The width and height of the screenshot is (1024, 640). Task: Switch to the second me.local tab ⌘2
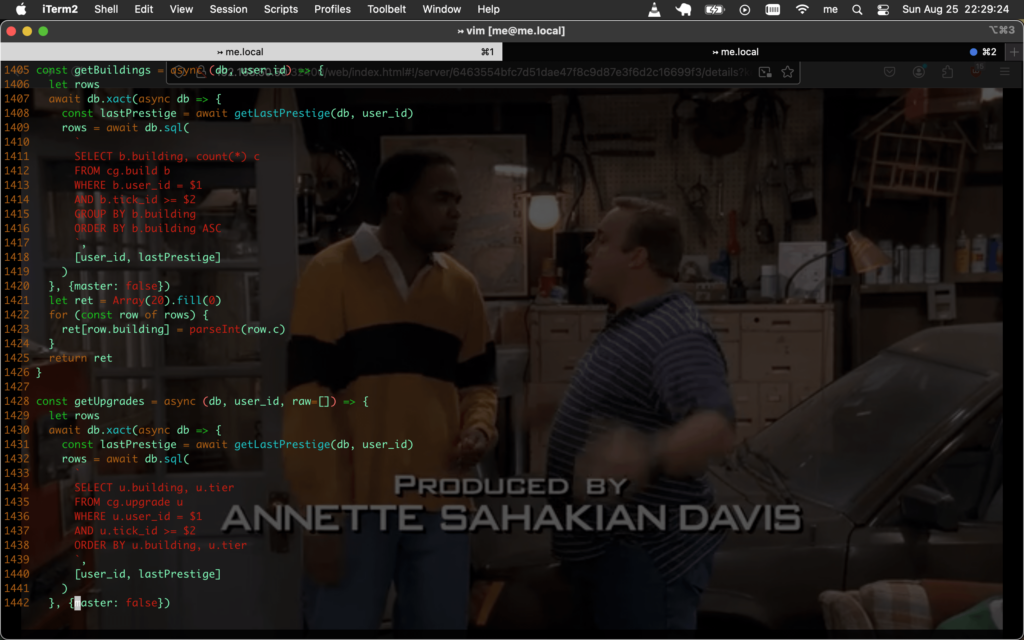[754, 52]
